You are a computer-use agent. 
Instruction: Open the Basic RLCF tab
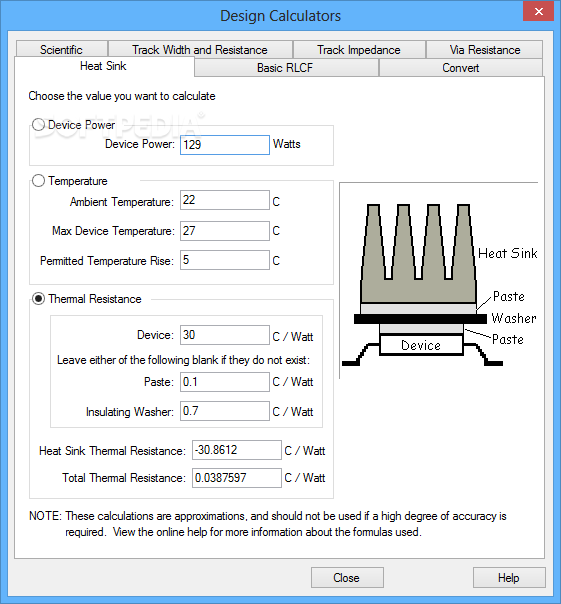(285, 68)
